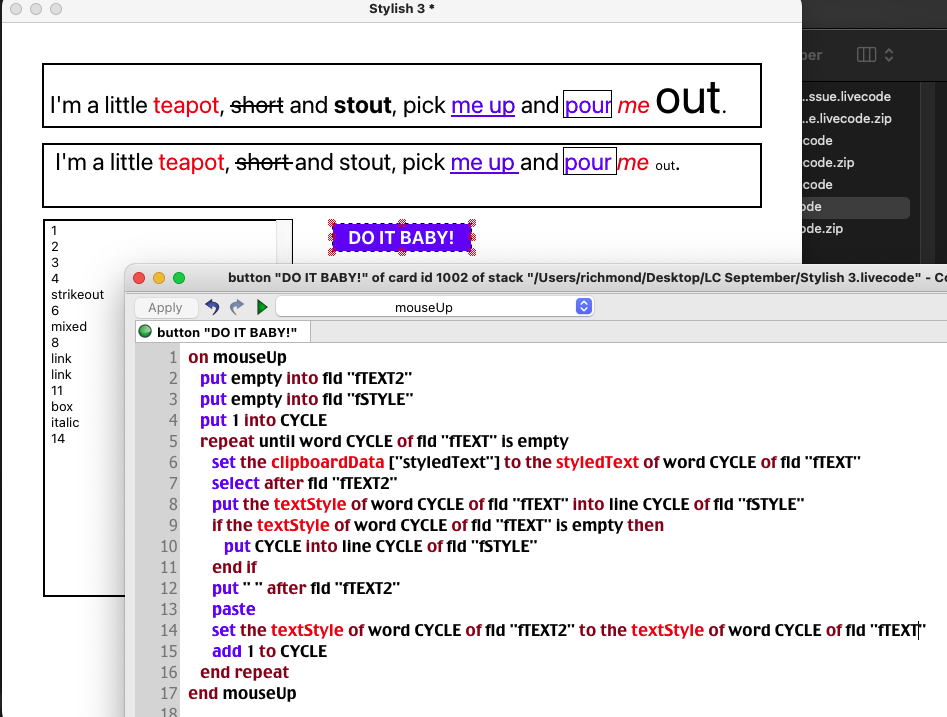This screenshot has width=947, height=717.
Task: Close the script editor window with red button
Action: pyautogui.click(x=140, y=277)
